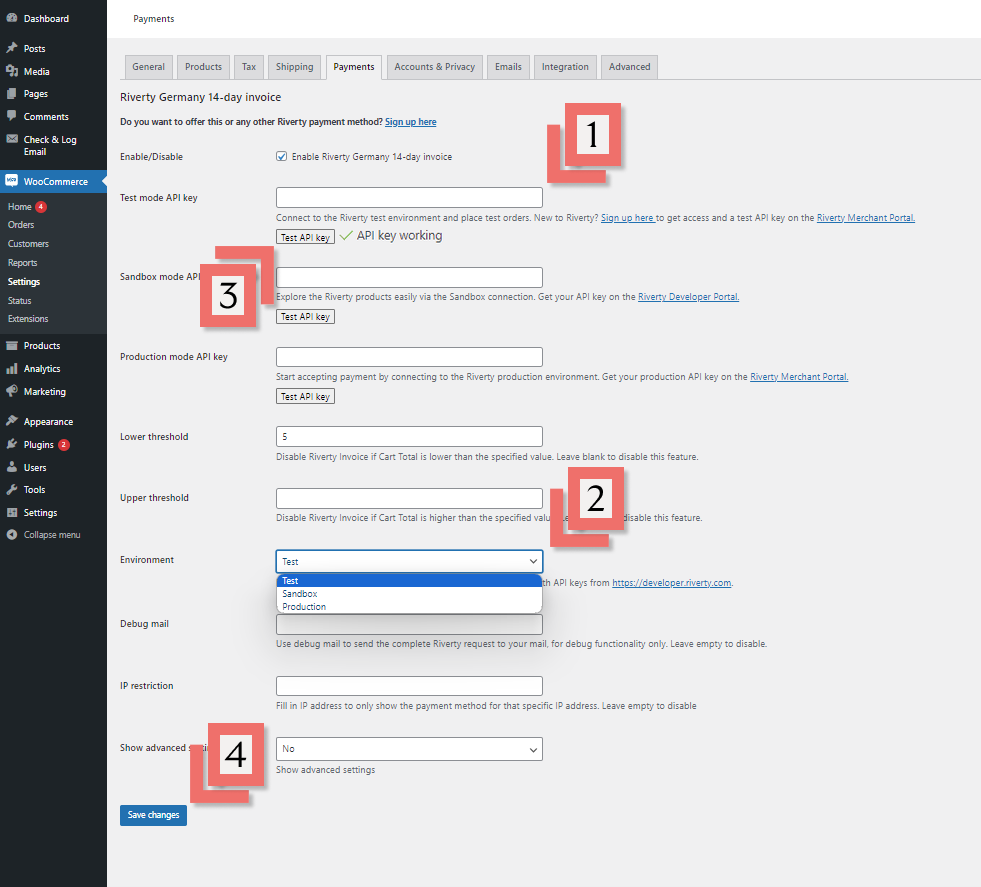Open Plugins via plug icon
981x887 pixels.
click(11, 444)
